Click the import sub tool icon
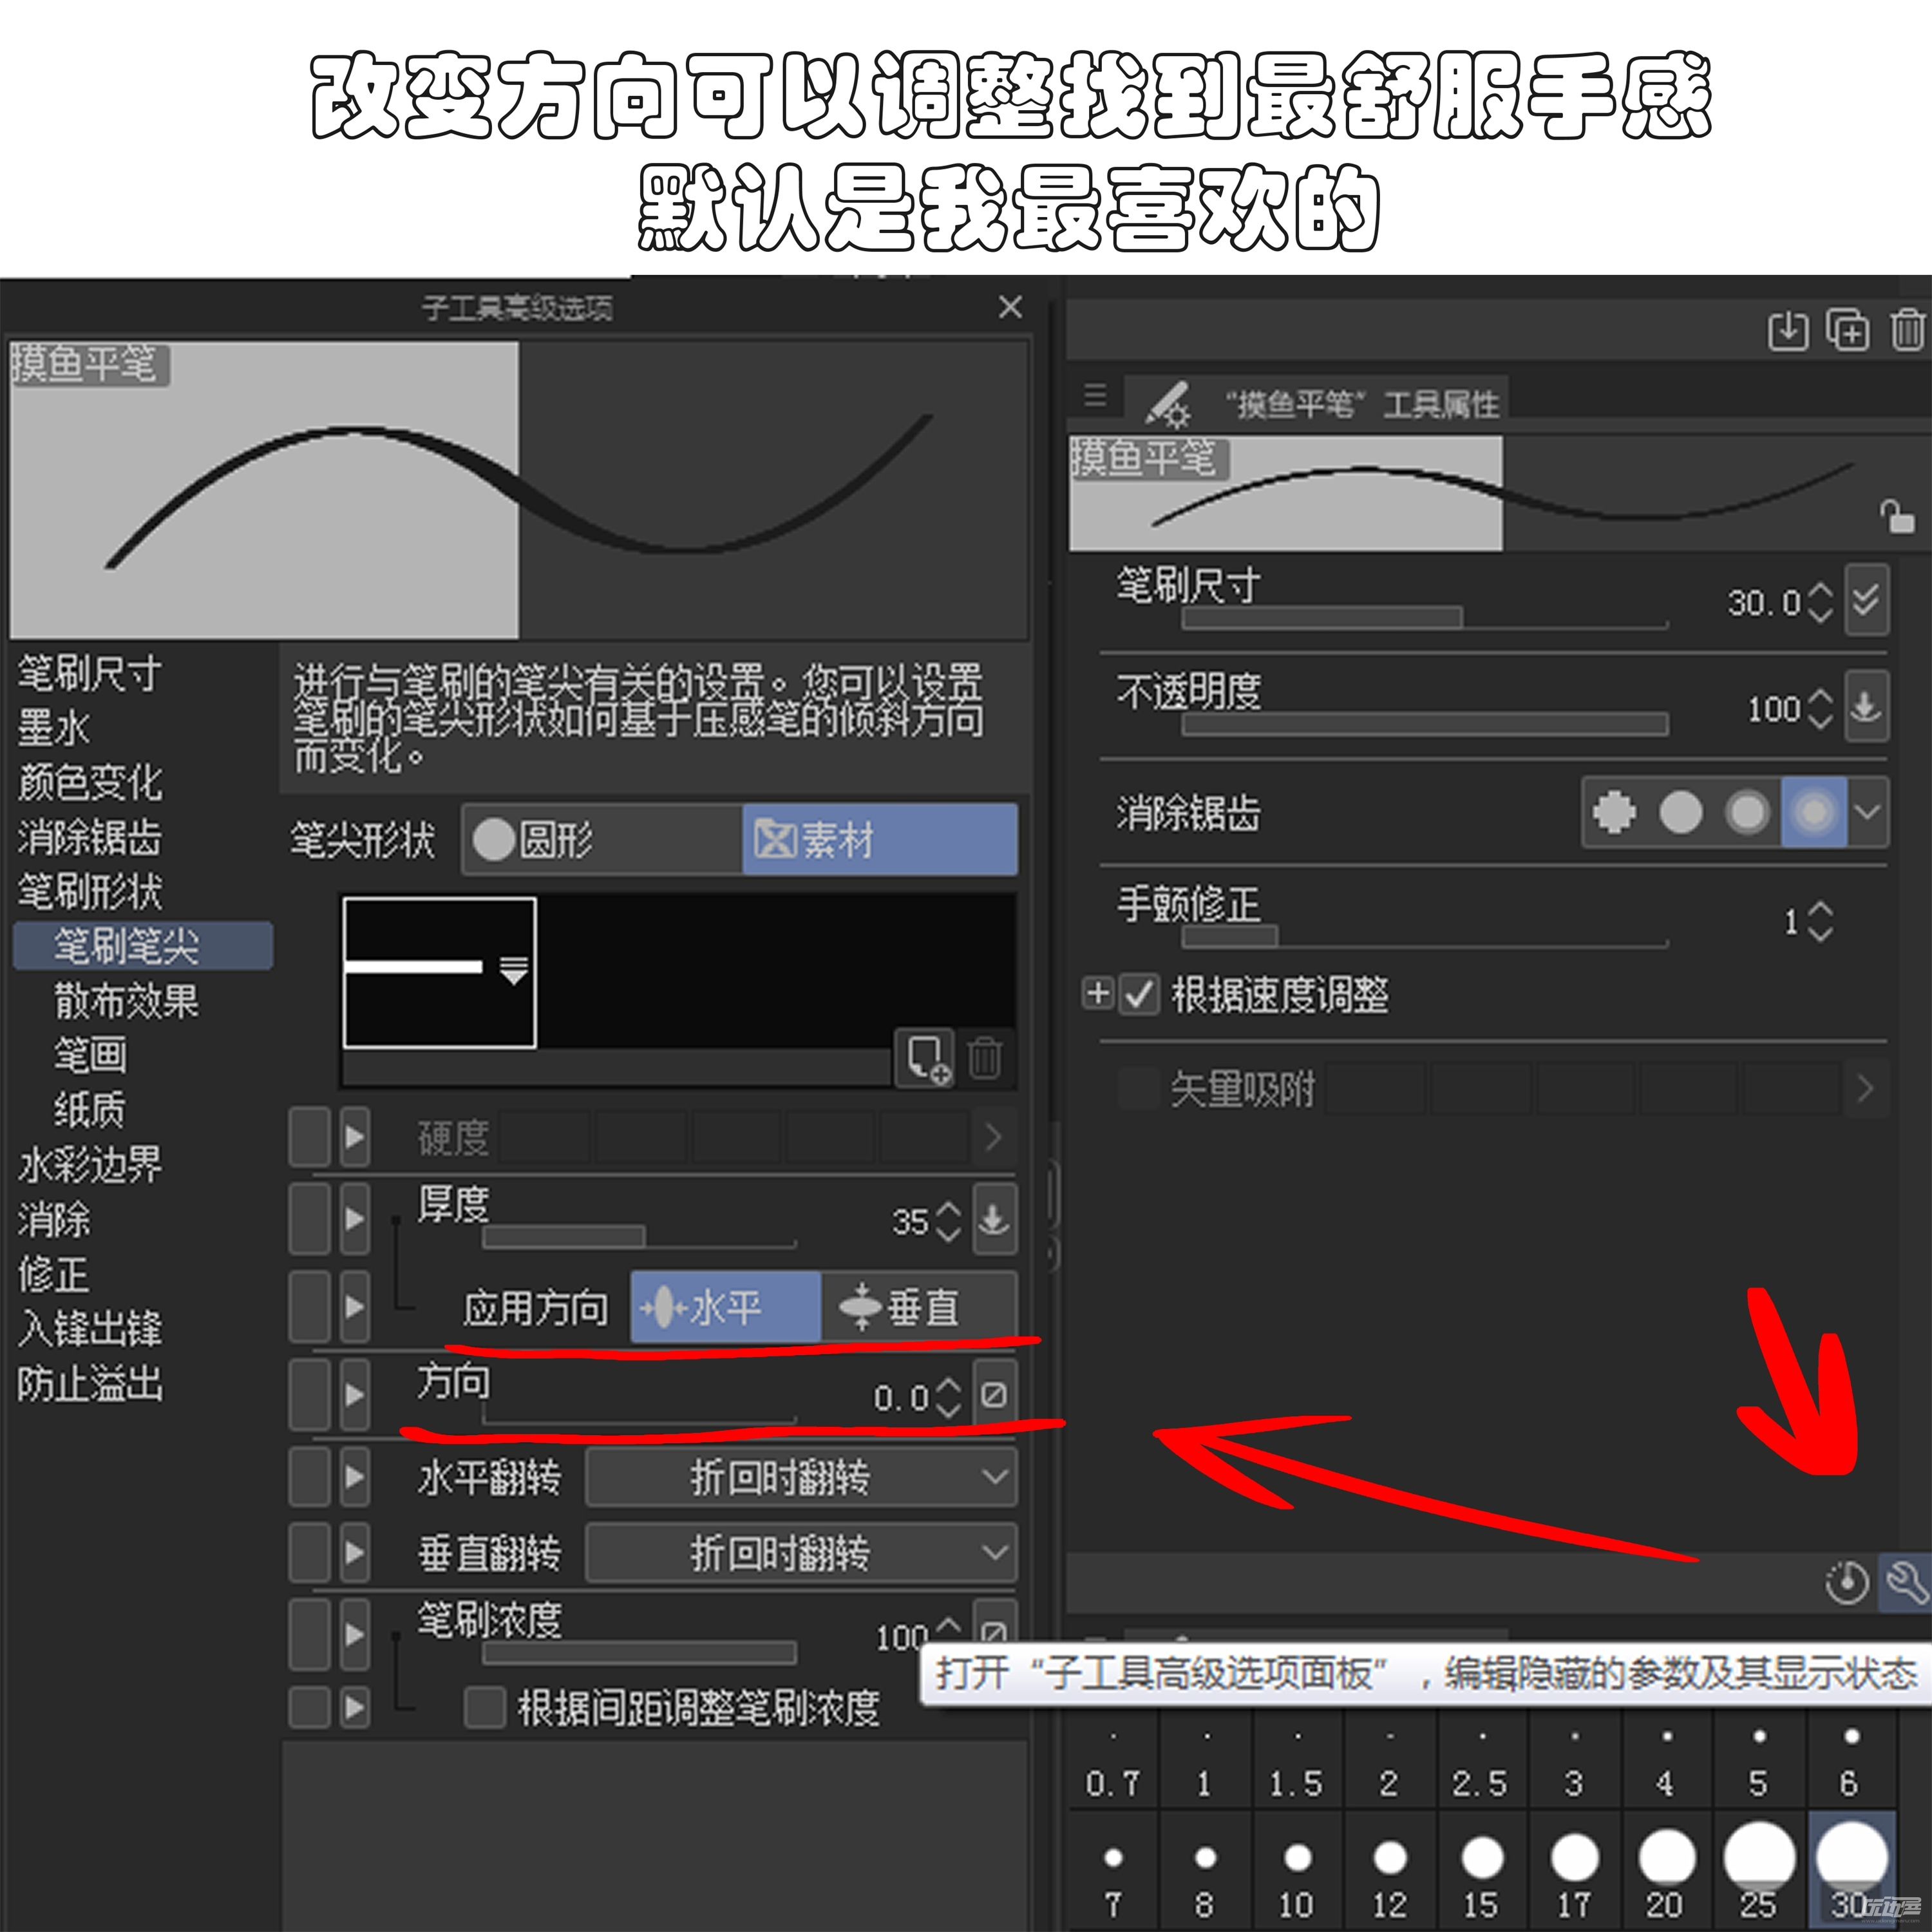 pyautogui.click(x=1788, y=330)
